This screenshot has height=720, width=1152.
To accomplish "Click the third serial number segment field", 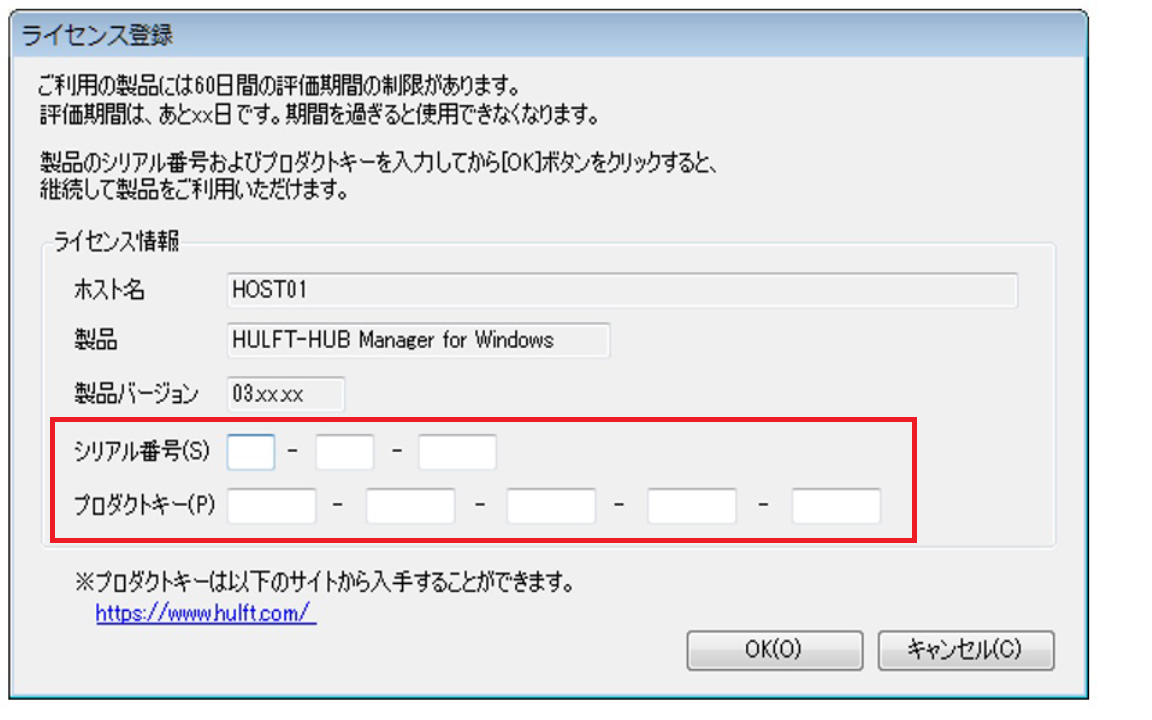I will 456,452.
